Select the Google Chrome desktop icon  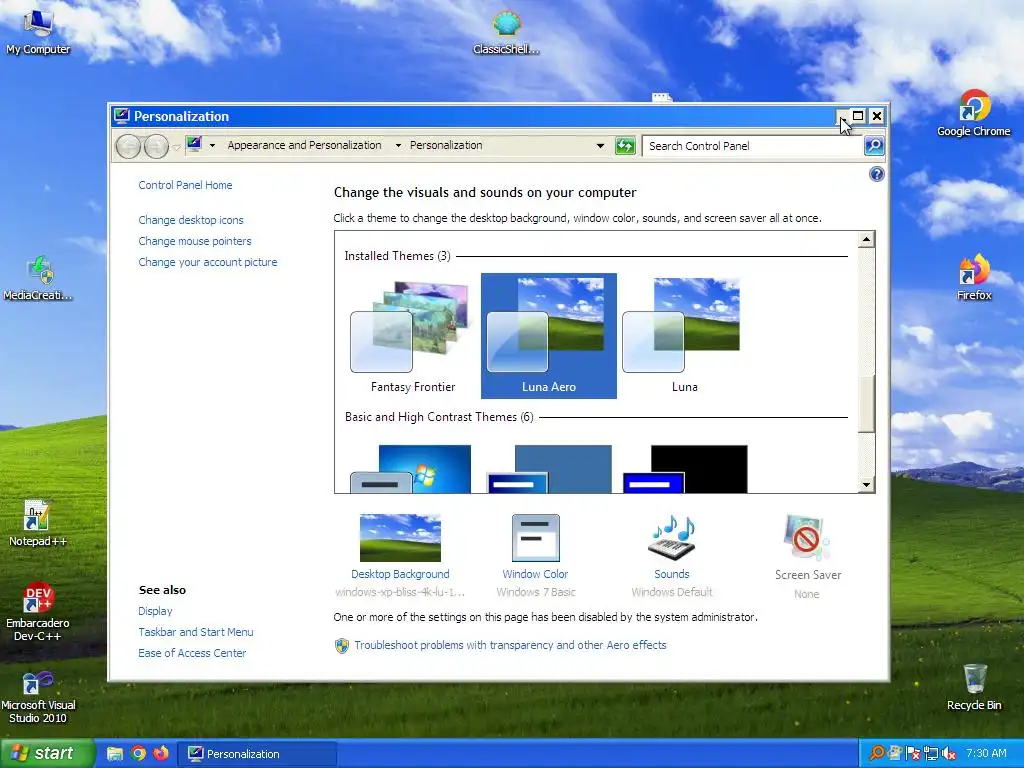[974, 113]
